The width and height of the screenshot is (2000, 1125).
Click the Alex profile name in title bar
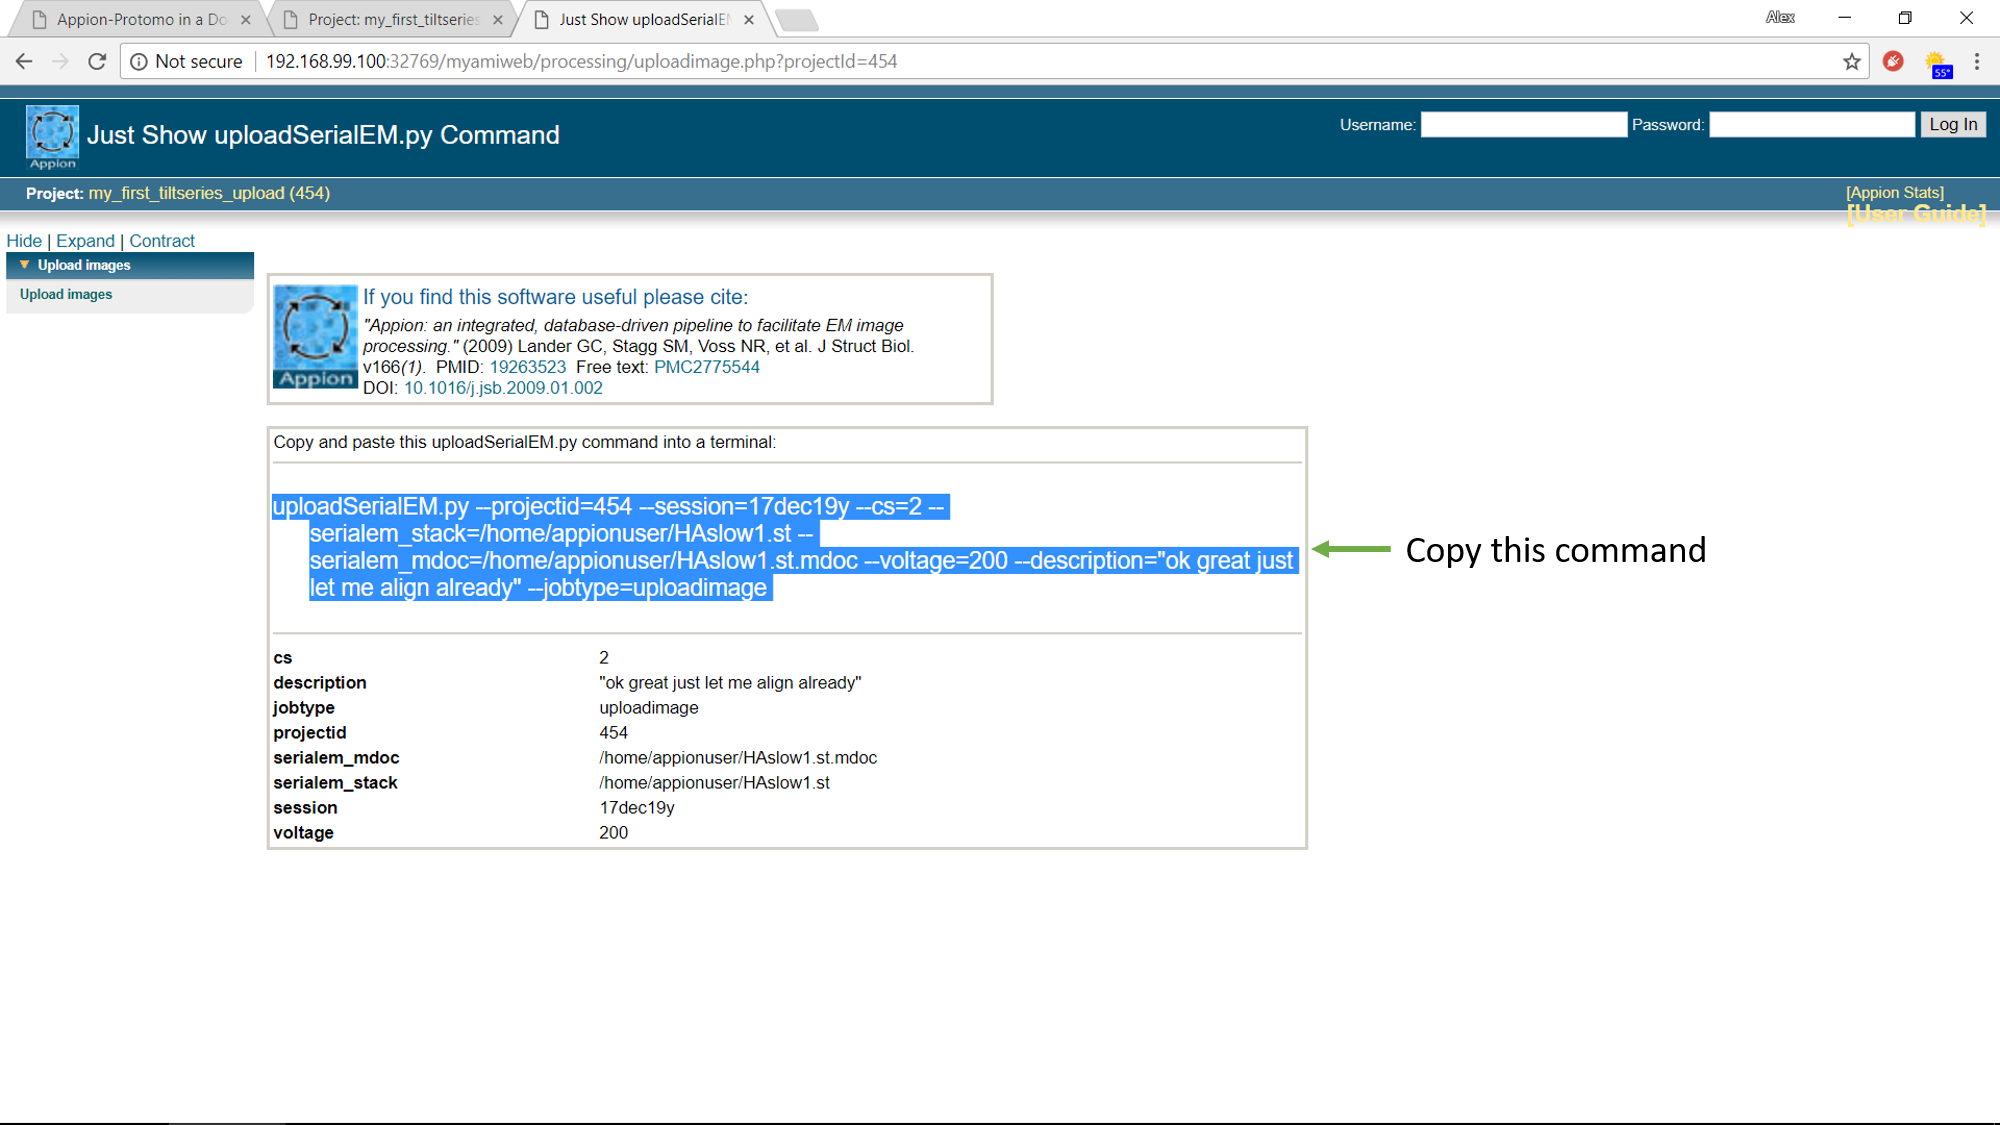click(x=1780, y=17)
